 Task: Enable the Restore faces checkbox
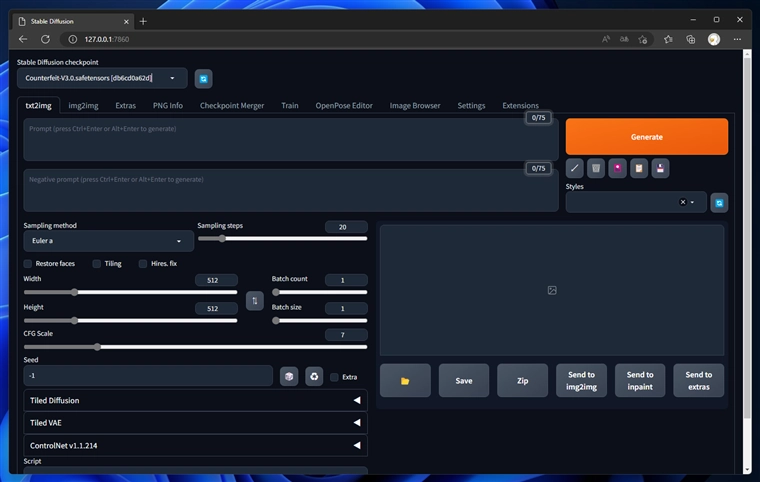(x=28, y=264)
